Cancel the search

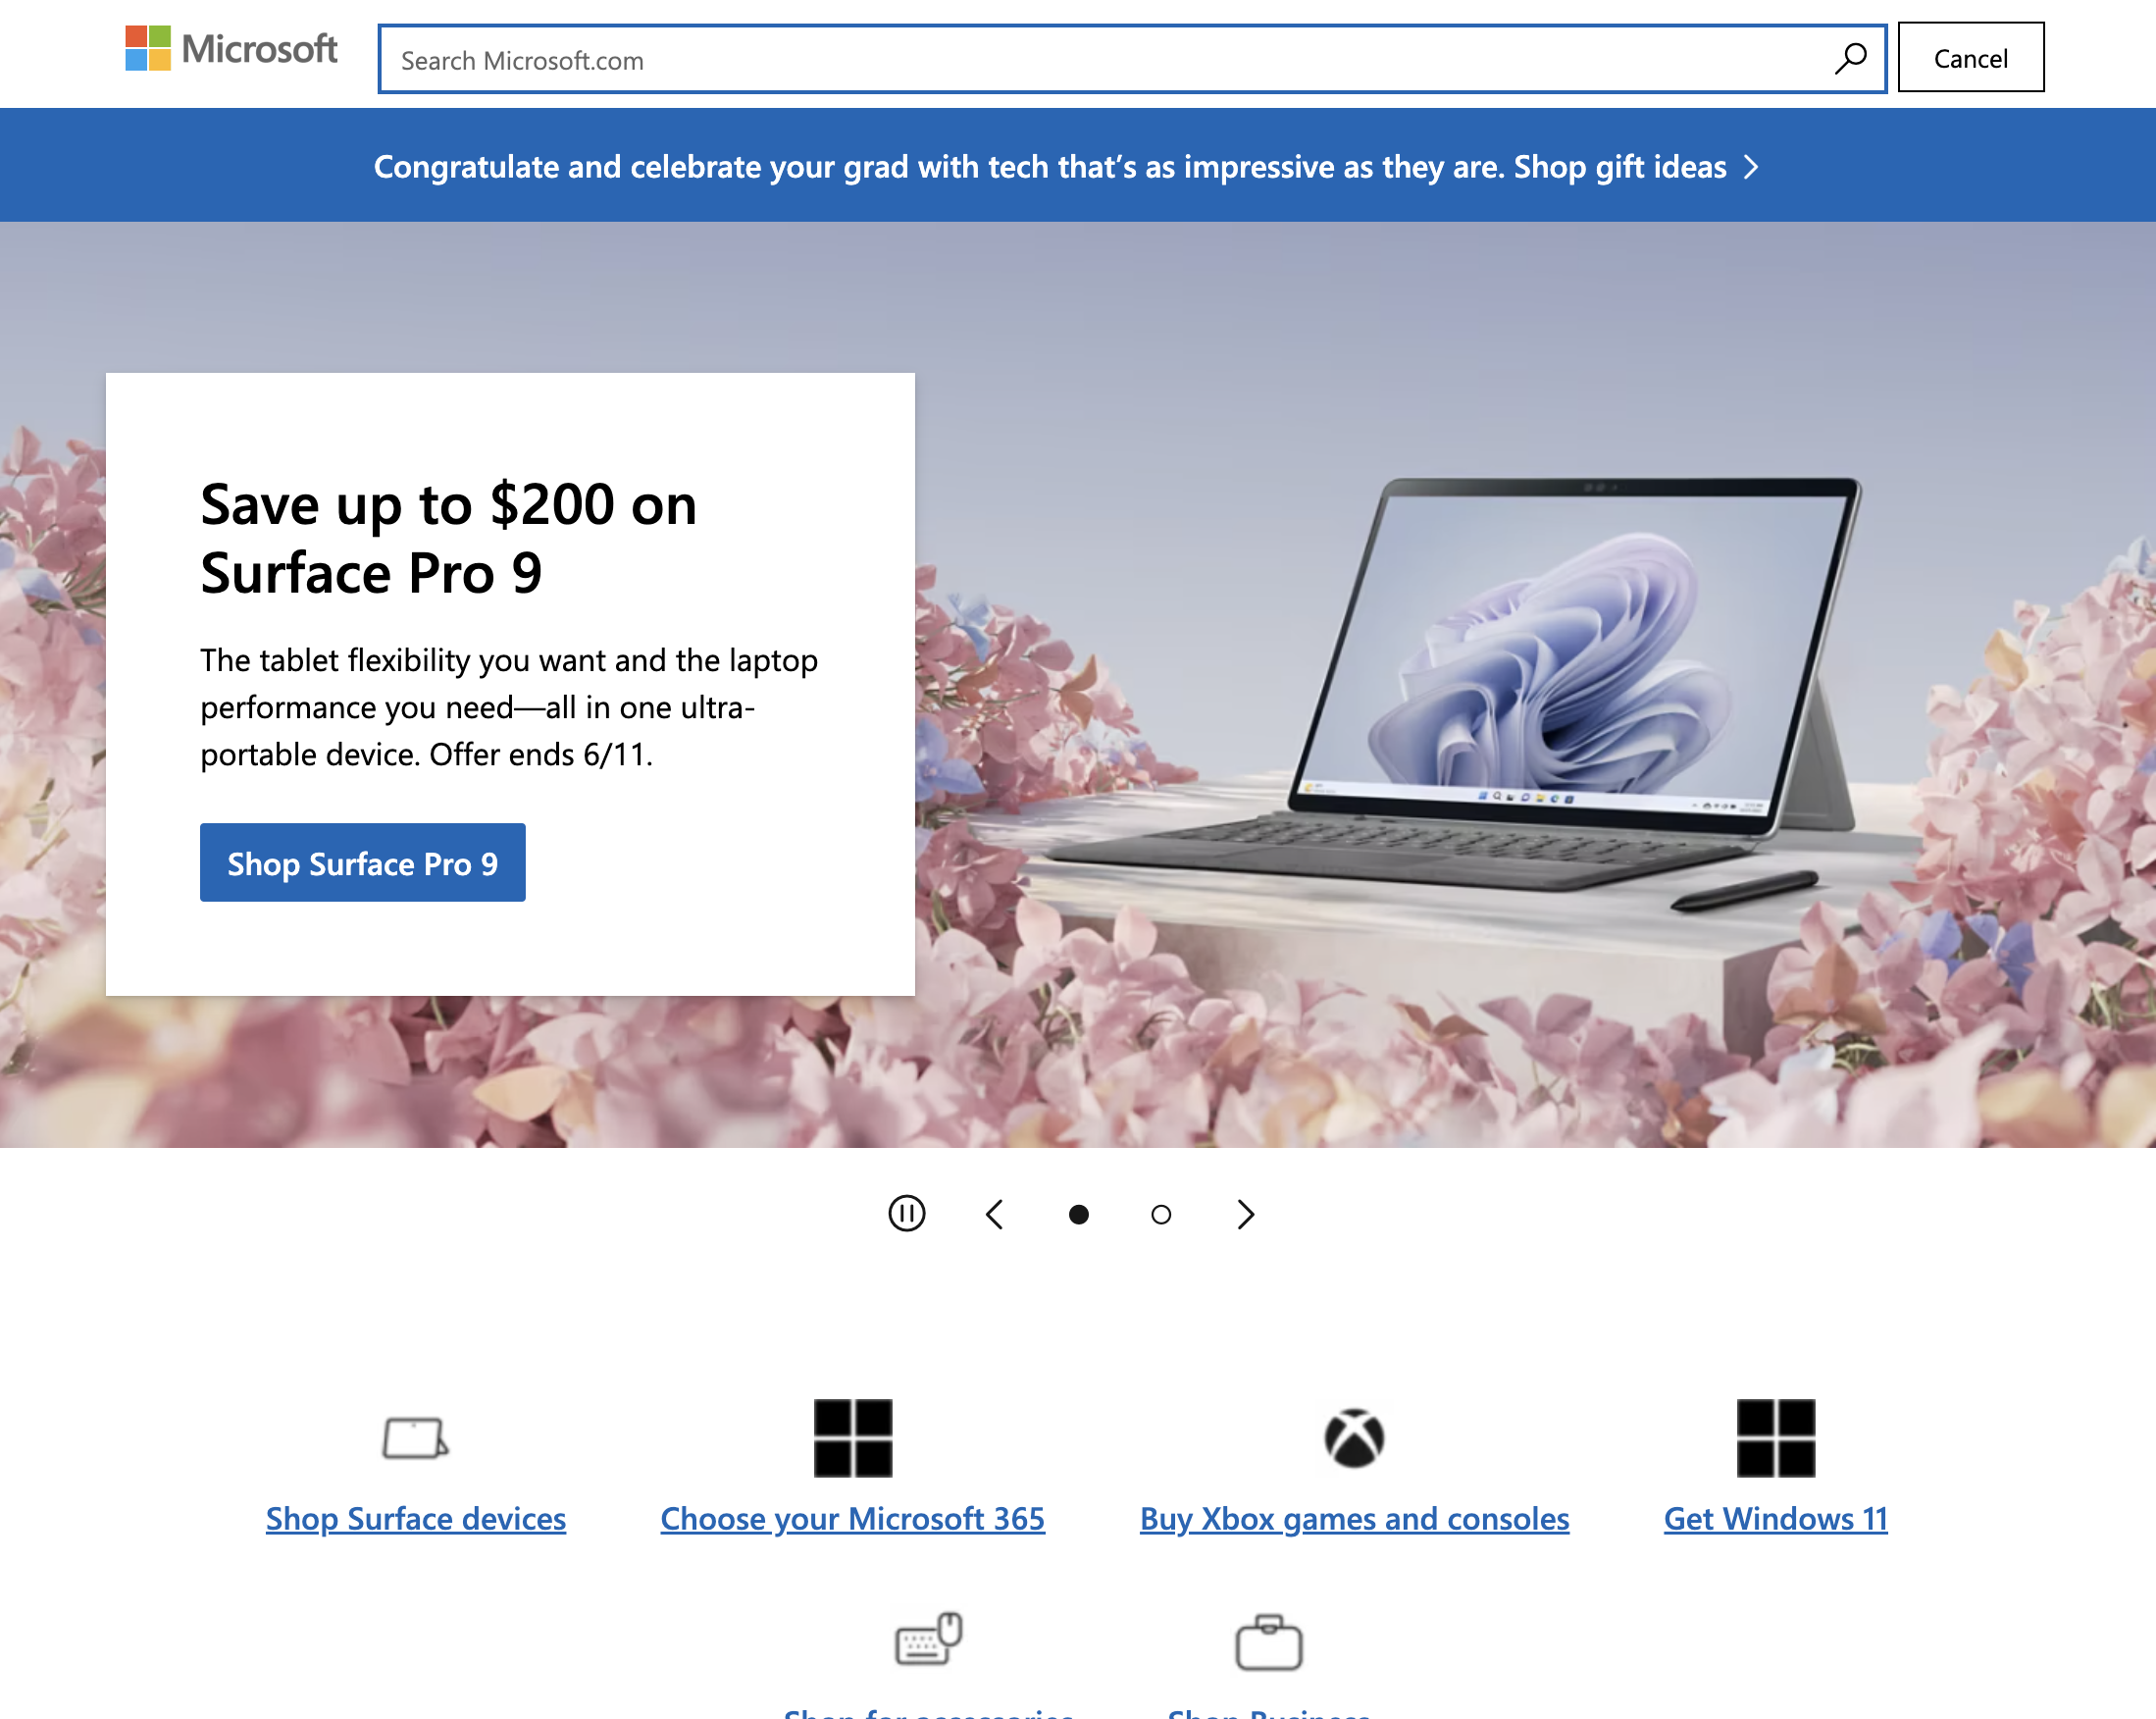click(x=1970, y=57)
